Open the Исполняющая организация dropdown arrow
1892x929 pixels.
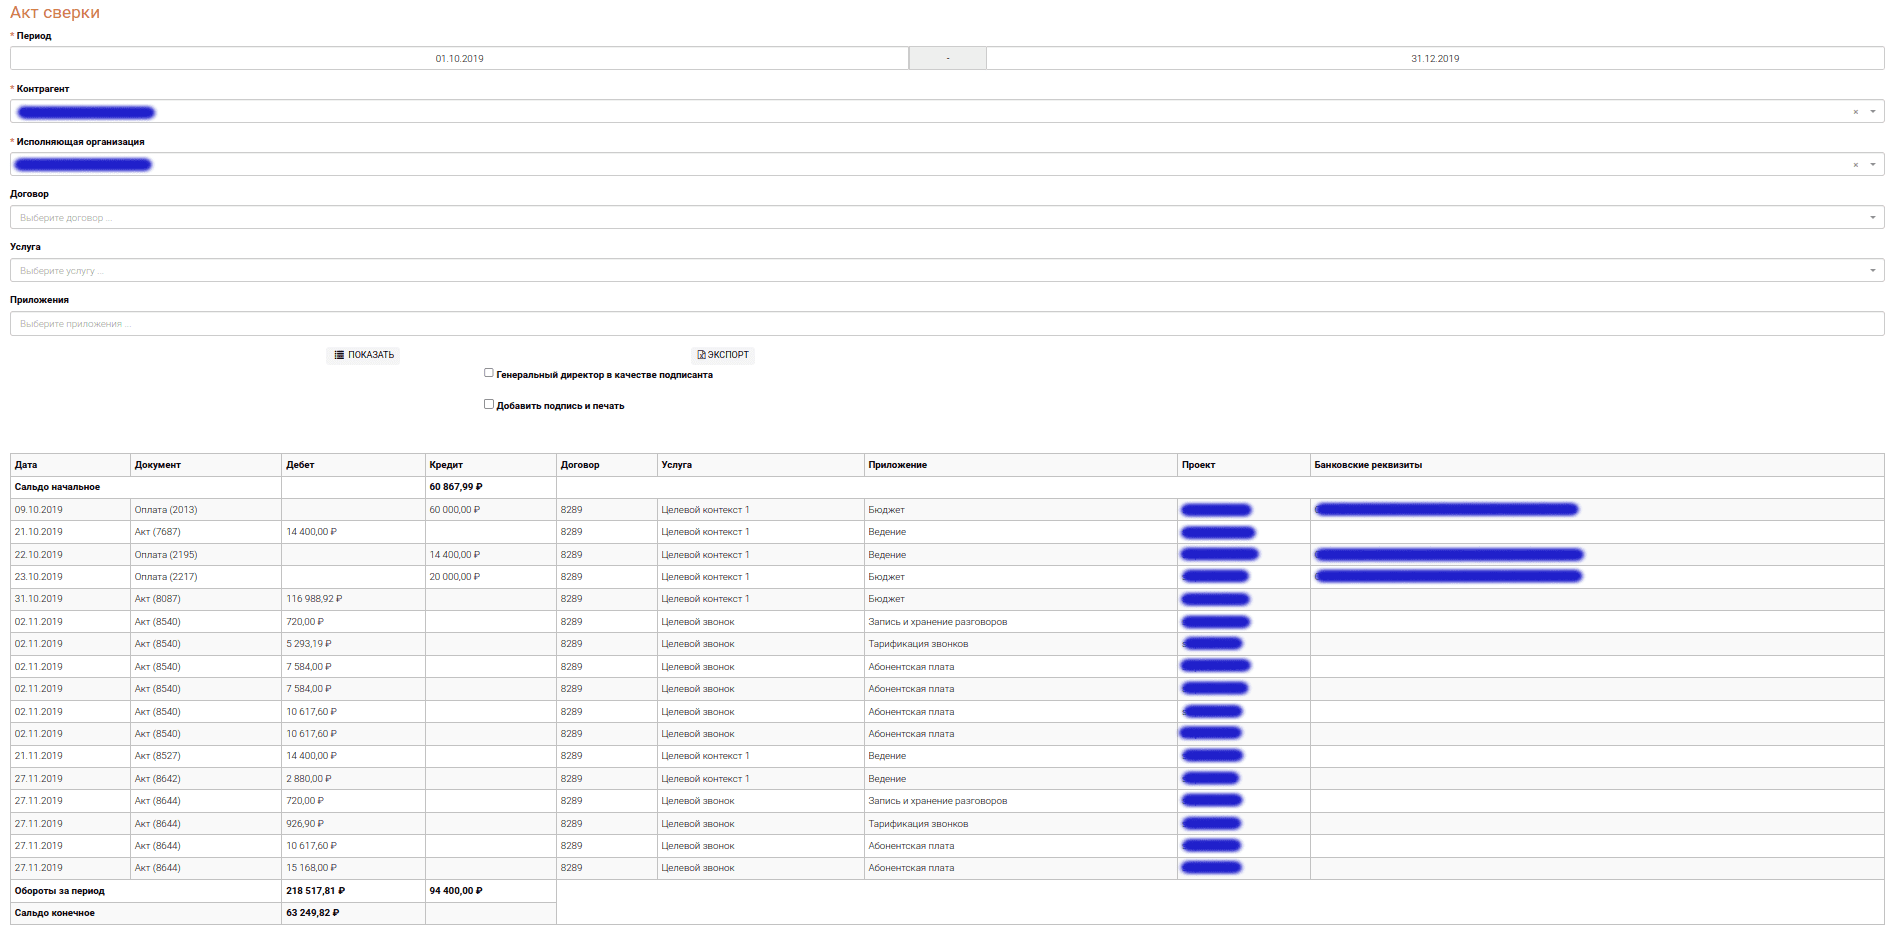pyautogui.click(x=1872, y=165)
